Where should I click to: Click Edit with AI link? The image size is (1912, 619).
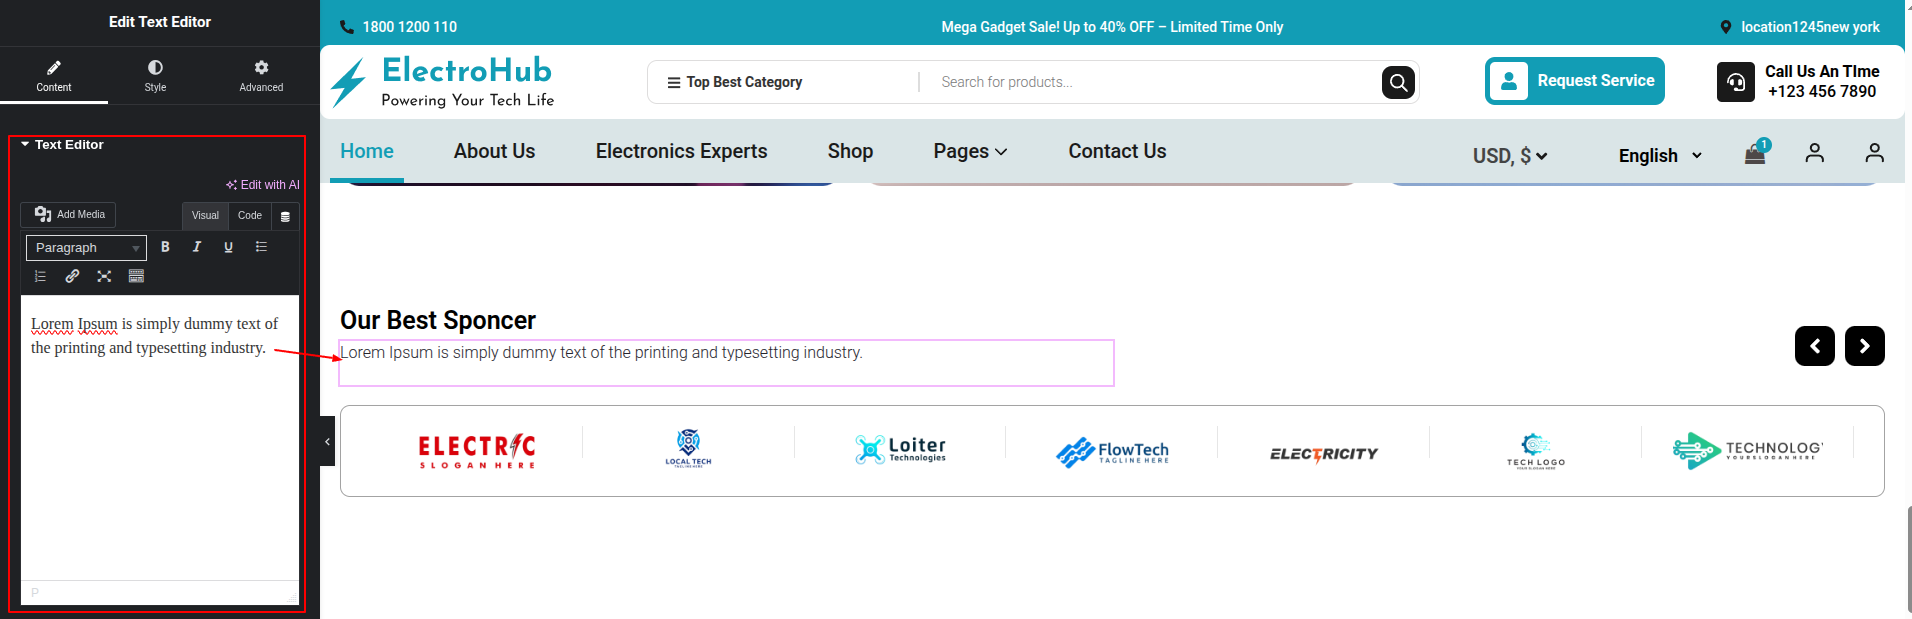tap(263, 185)
